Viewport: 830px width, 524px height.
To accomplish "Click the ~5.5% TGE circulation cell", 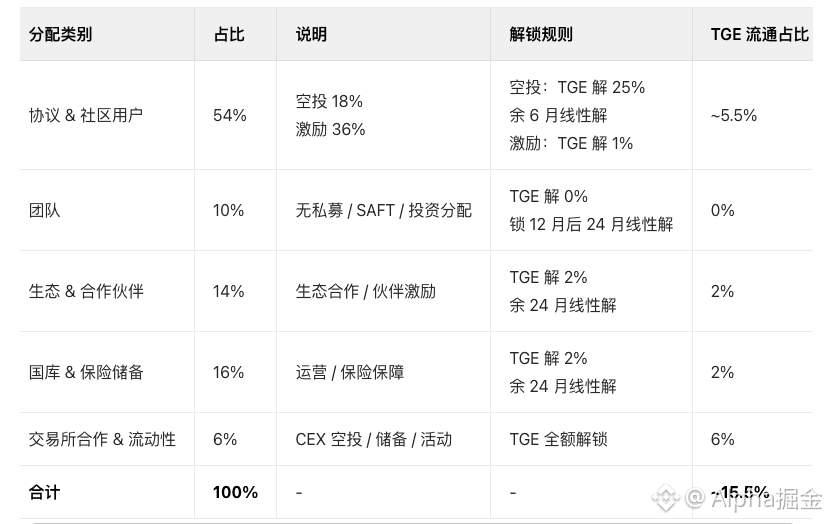I will coord(734,115).
